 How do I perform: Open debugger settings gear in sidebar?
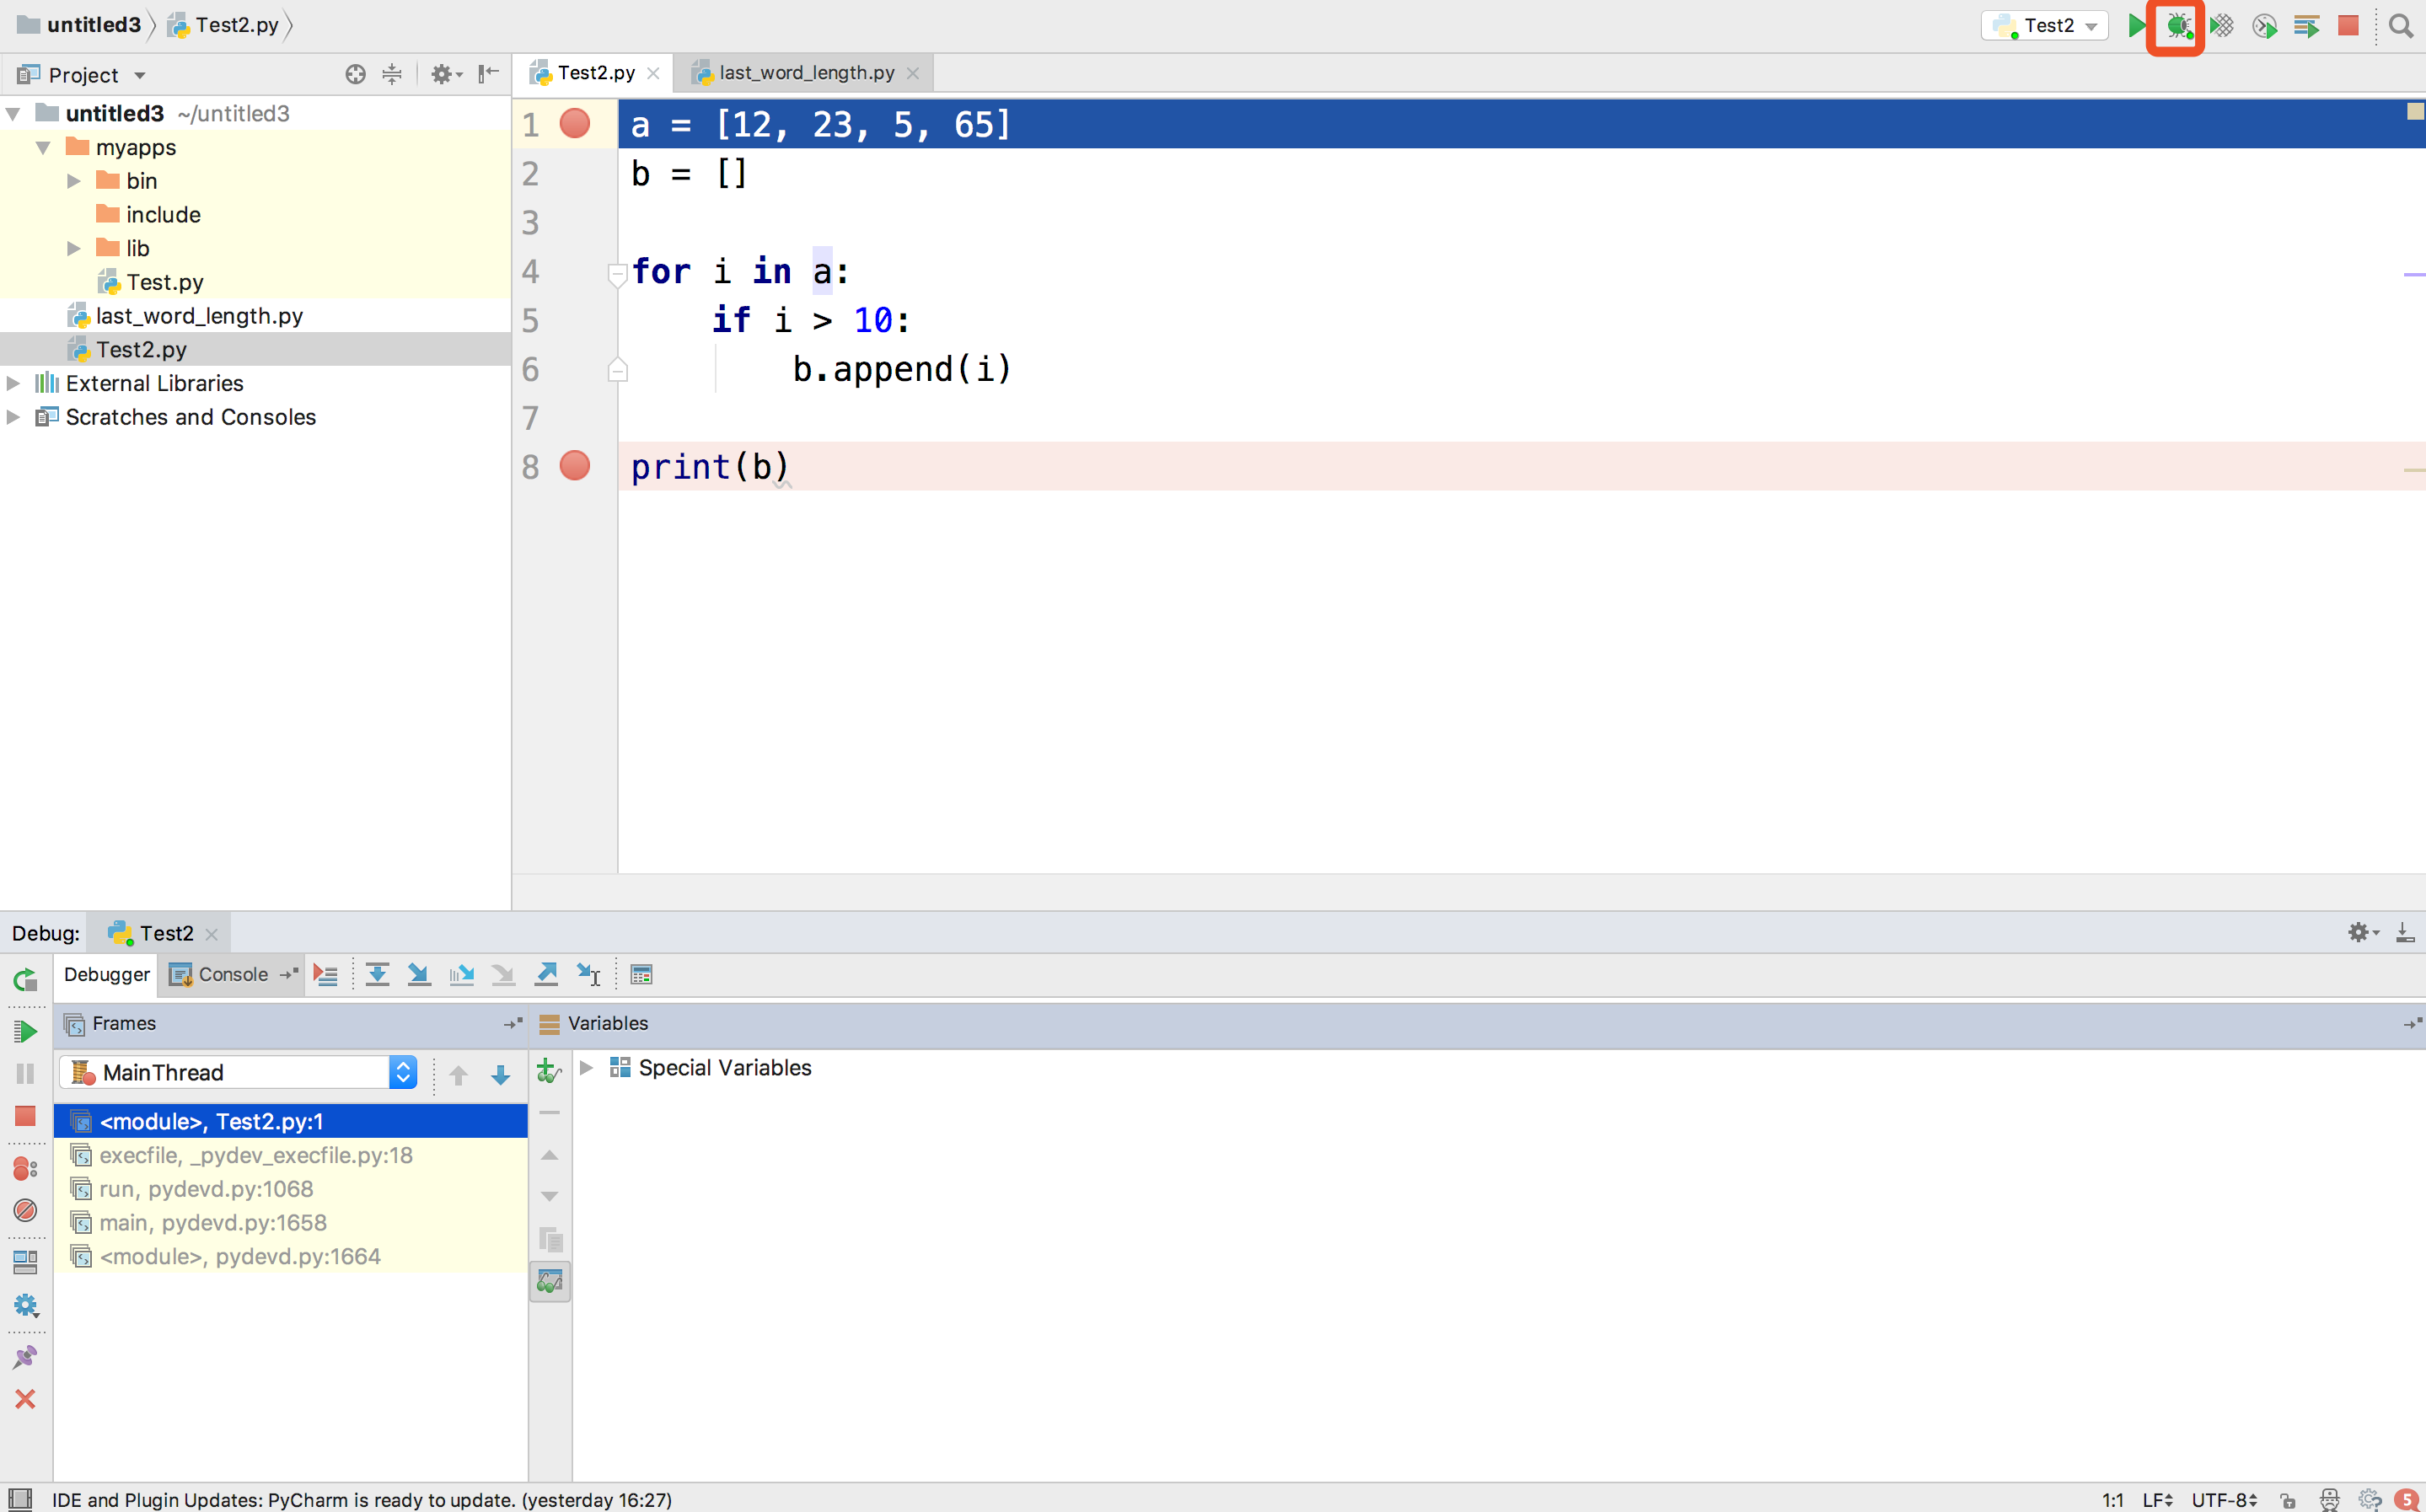click(x=26, y=1305)
